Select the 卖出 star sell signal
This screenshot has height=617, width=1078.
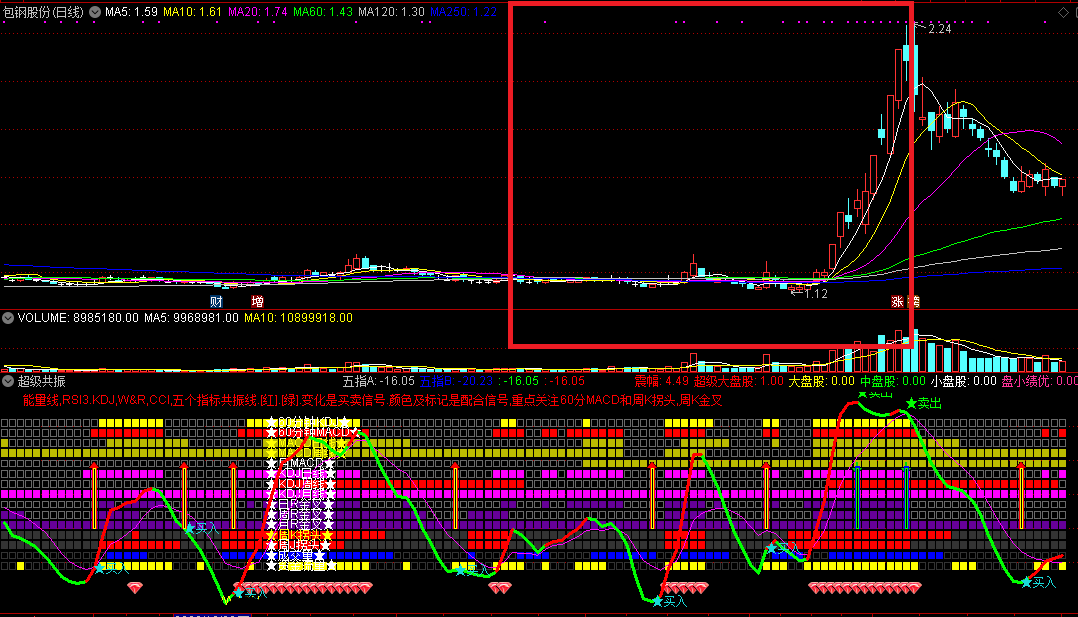click(x=924, y=403)
